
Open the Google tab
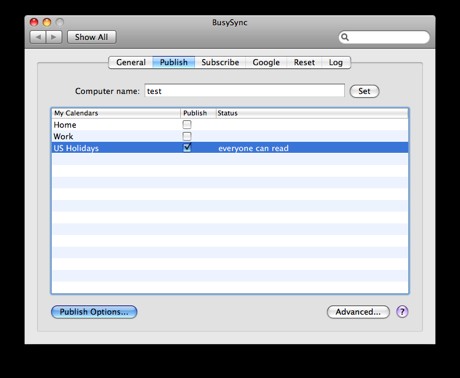pyautogui.click(x=266, y=62)
